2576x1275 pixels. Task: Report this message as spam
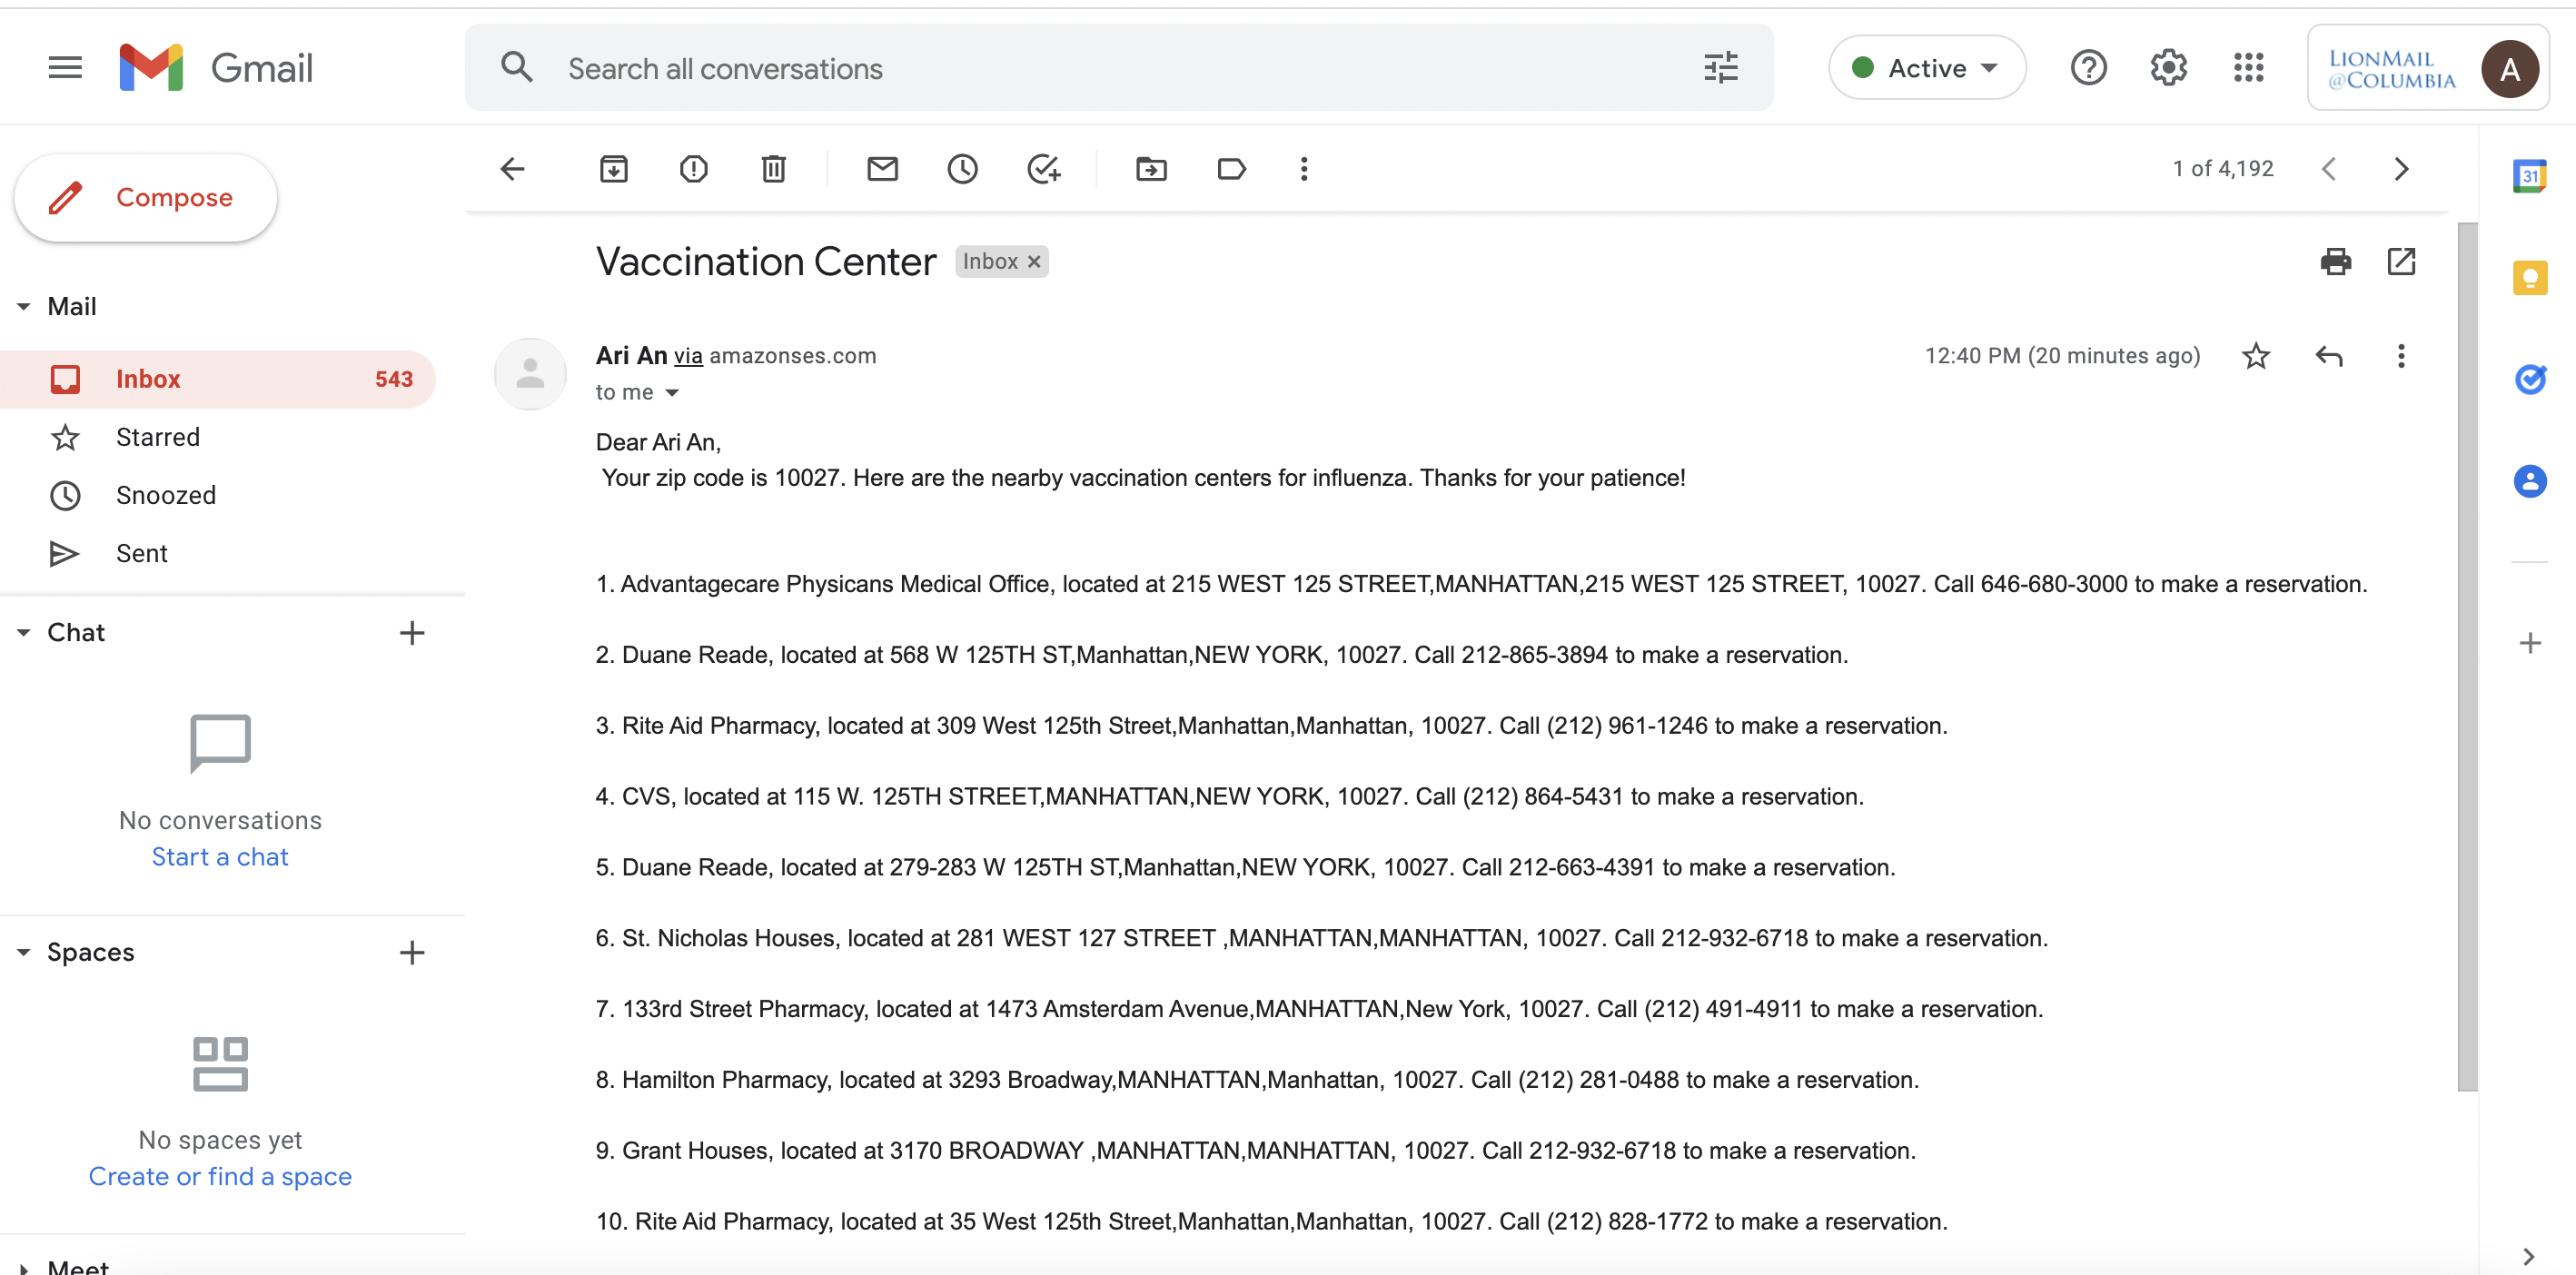pos(693,169)
